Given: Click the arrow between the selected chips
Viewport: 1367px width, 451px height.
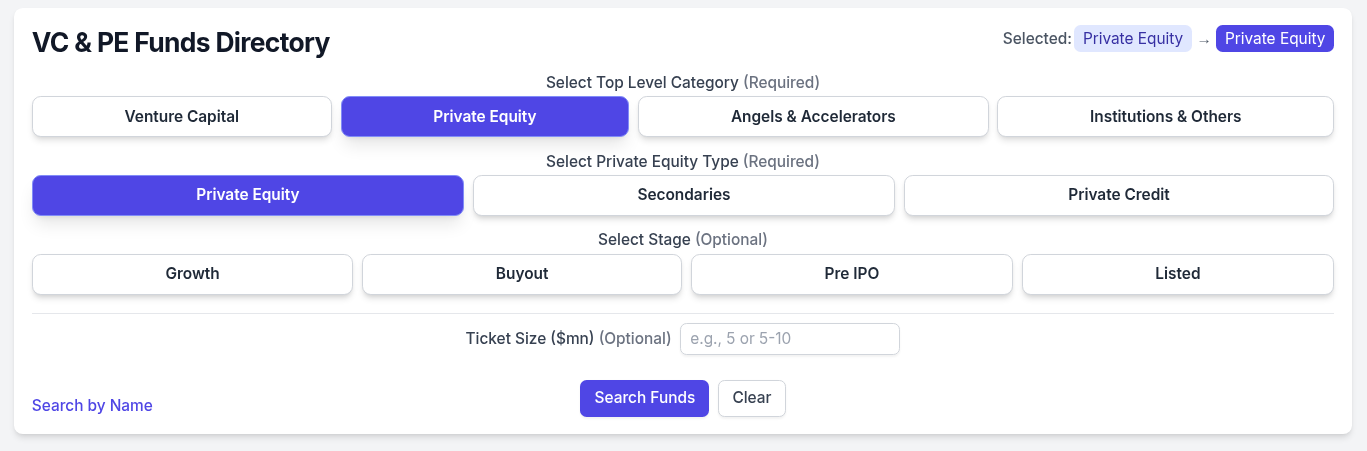Looking at the screenshot, I should (1204, 40).
